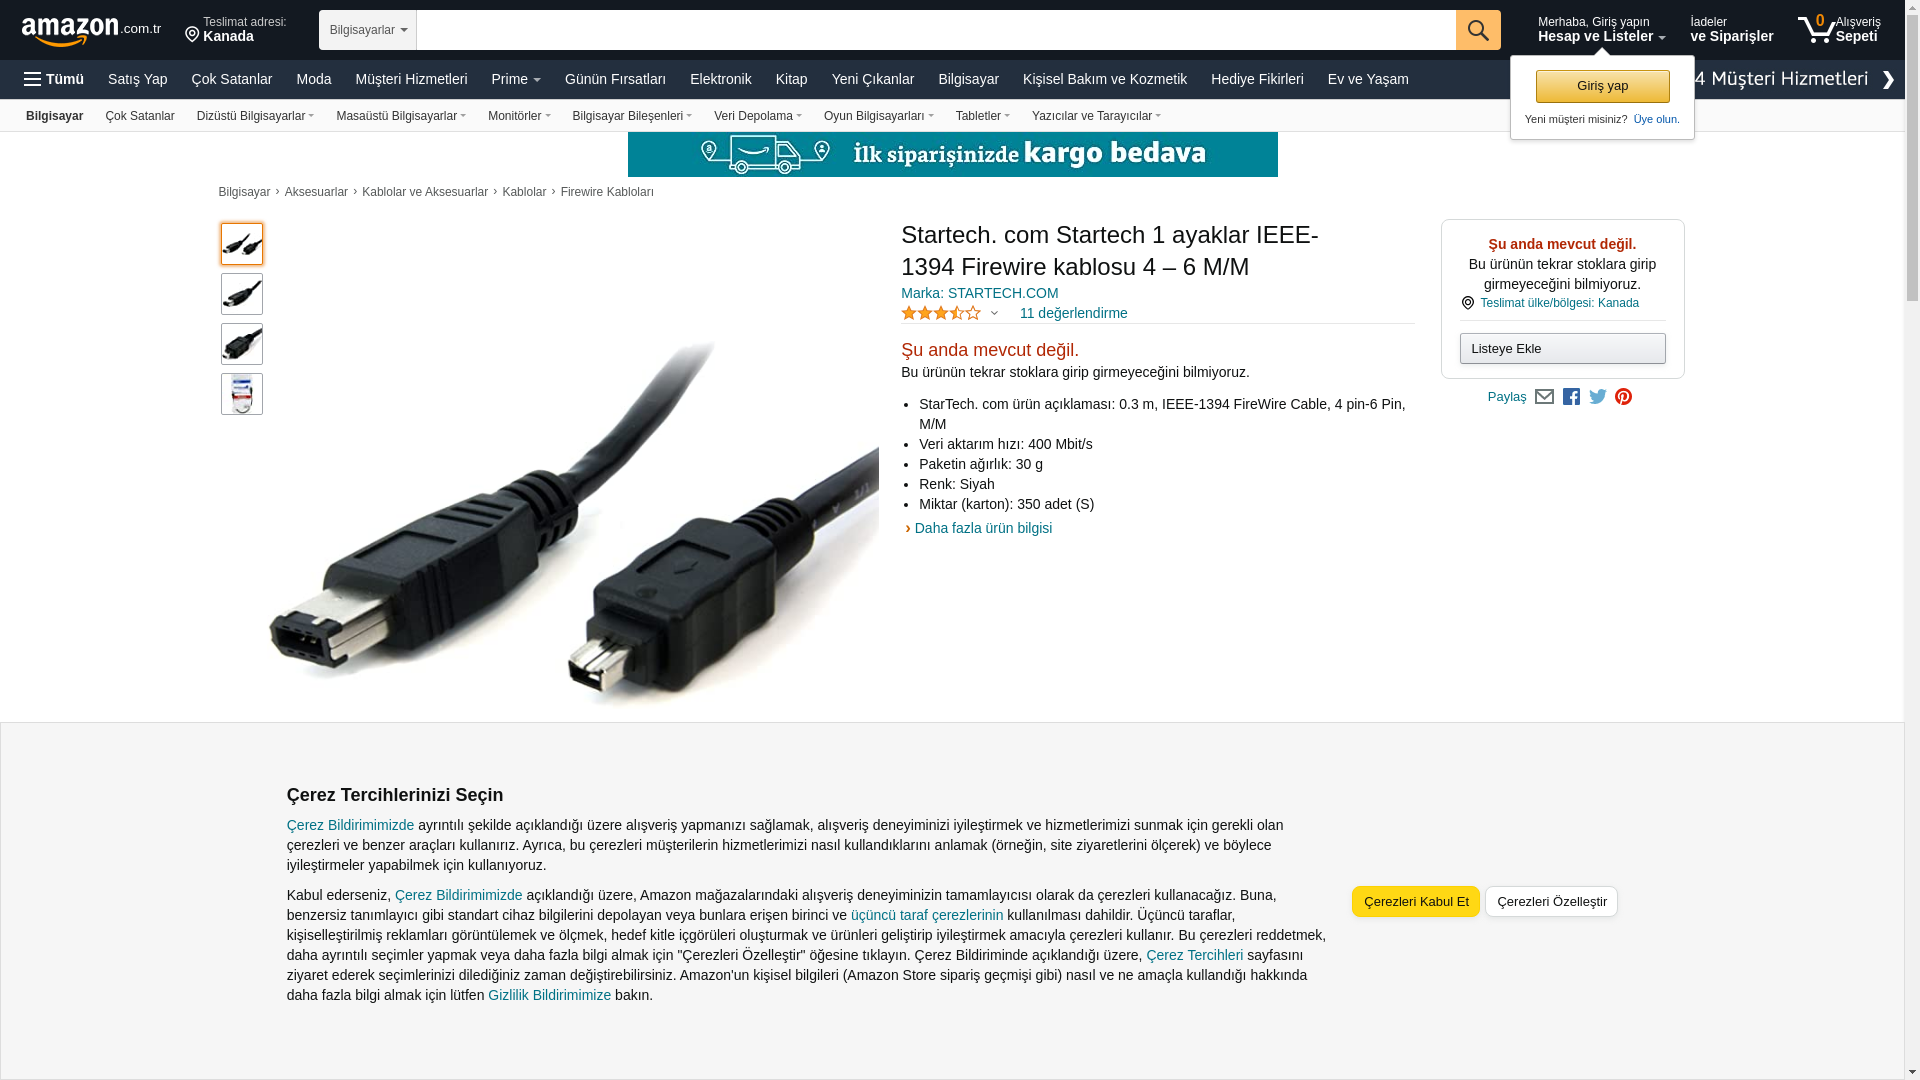
Task: Share product on Facebook
Action: pyautogui.click(x=1571, y=397)
